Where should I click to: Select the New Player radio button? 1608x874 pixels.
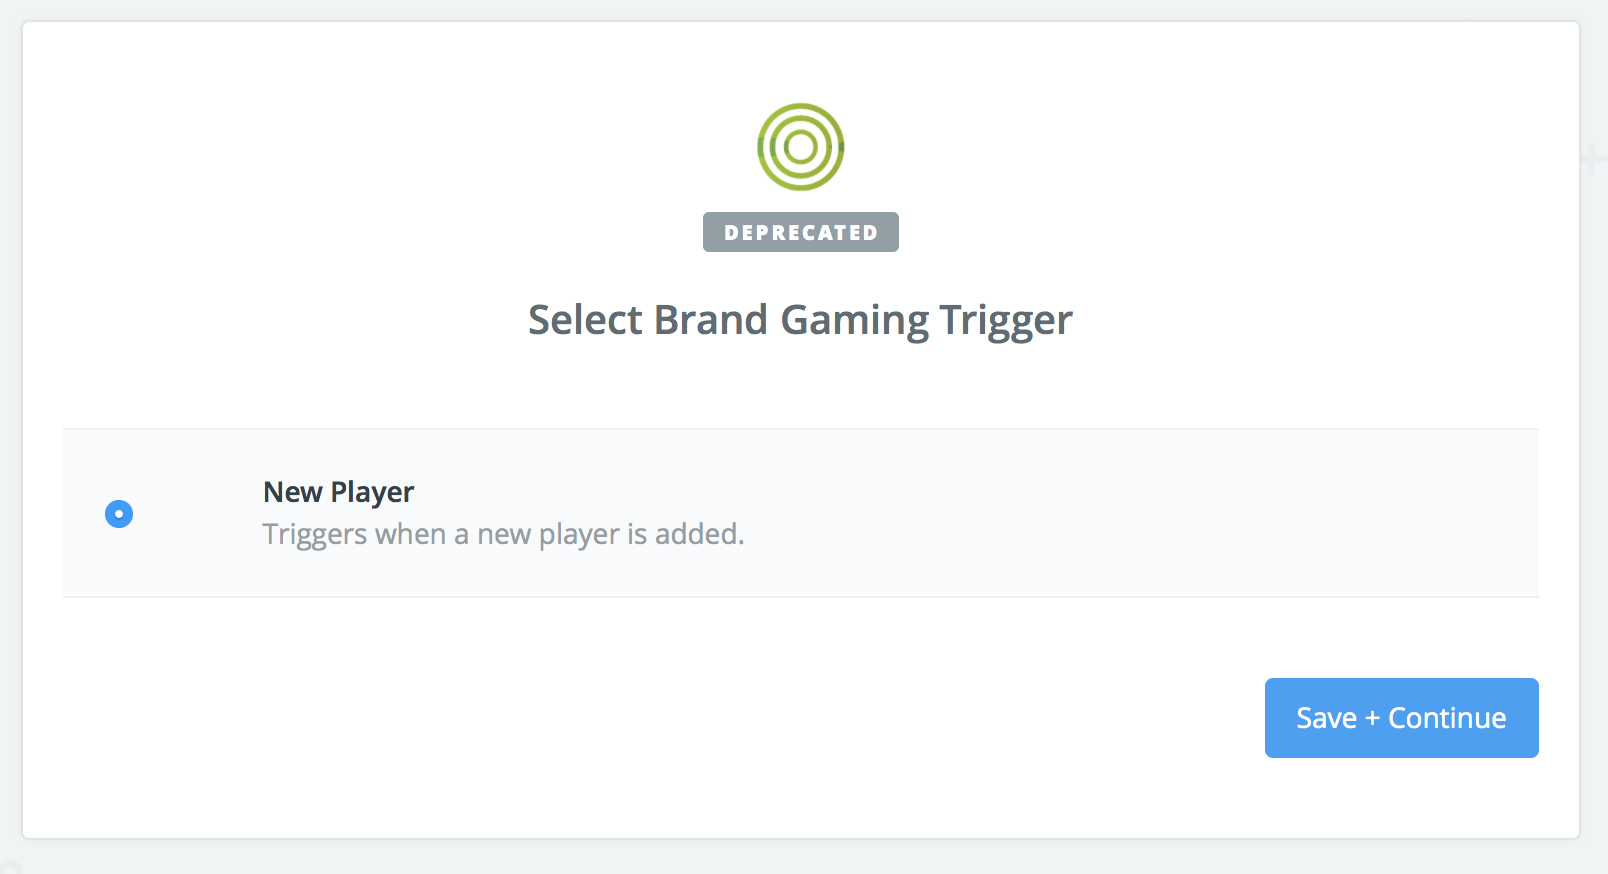click(119, 514)
